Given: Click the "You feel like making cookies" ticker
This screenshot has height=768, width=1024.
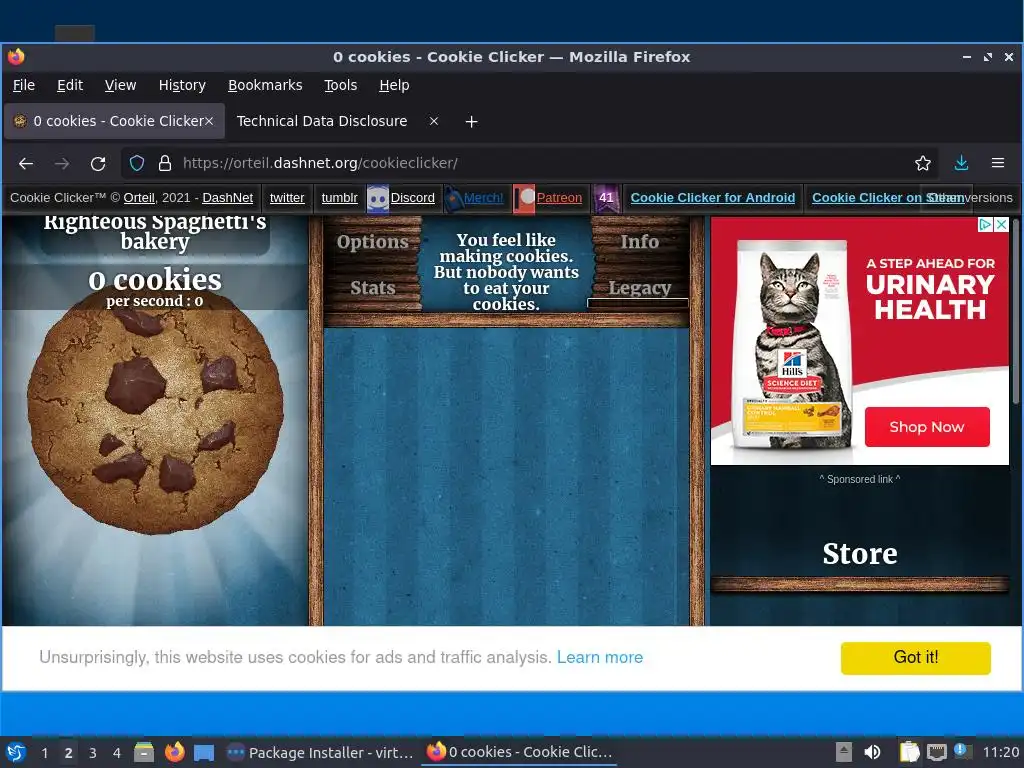Looking at the screenshot, I should 506,272.
